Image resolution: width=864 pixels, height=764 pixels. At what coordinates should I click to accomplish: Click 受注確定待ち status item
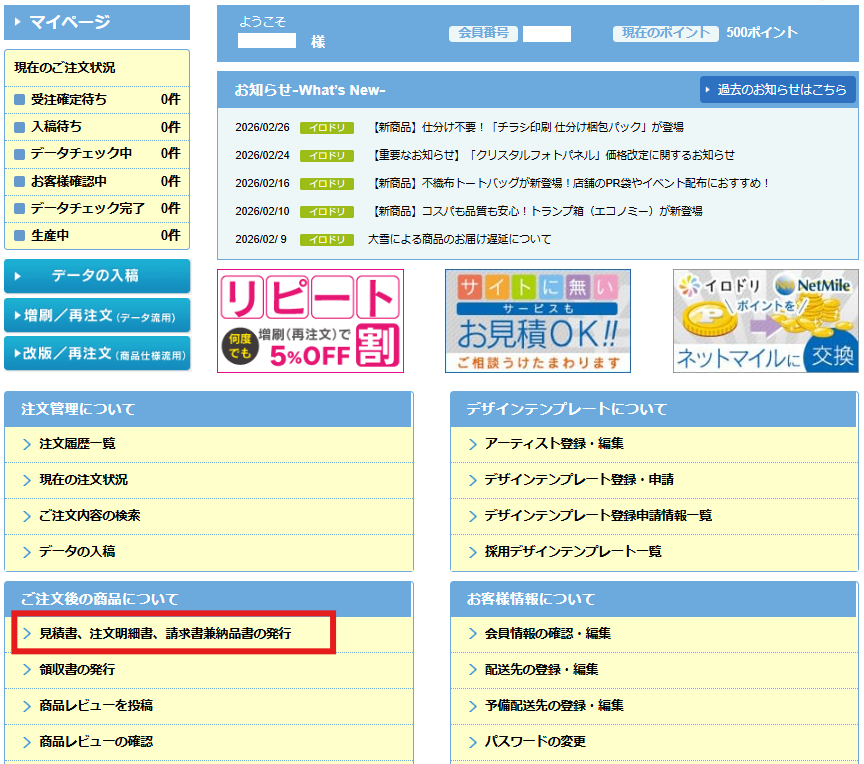69,100
